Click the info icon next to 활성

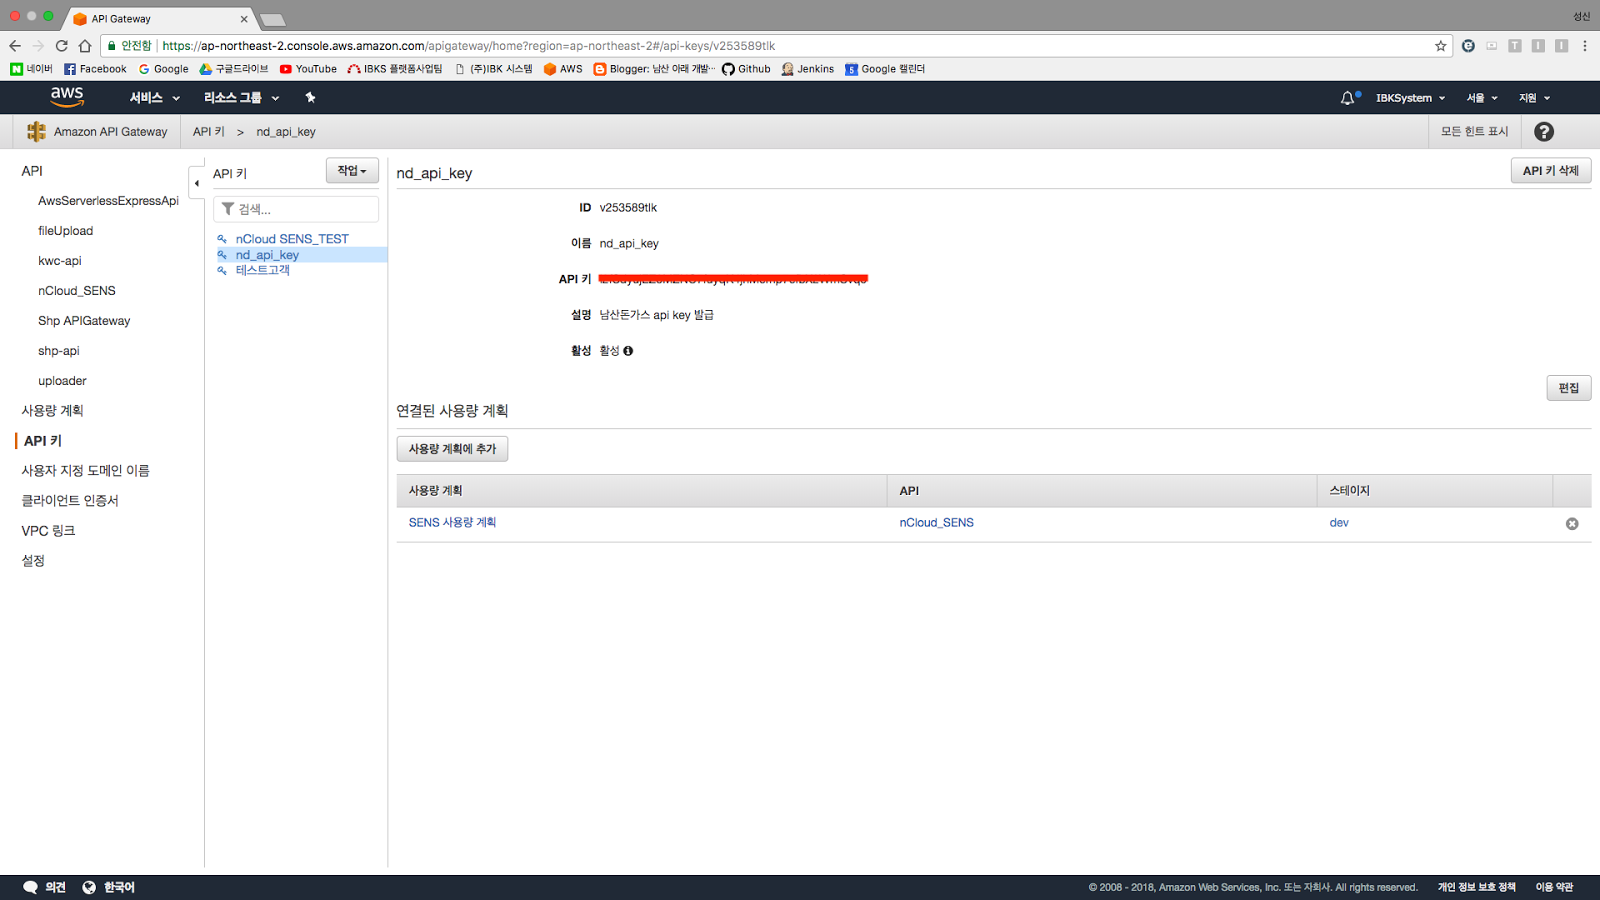click(628, 351)
